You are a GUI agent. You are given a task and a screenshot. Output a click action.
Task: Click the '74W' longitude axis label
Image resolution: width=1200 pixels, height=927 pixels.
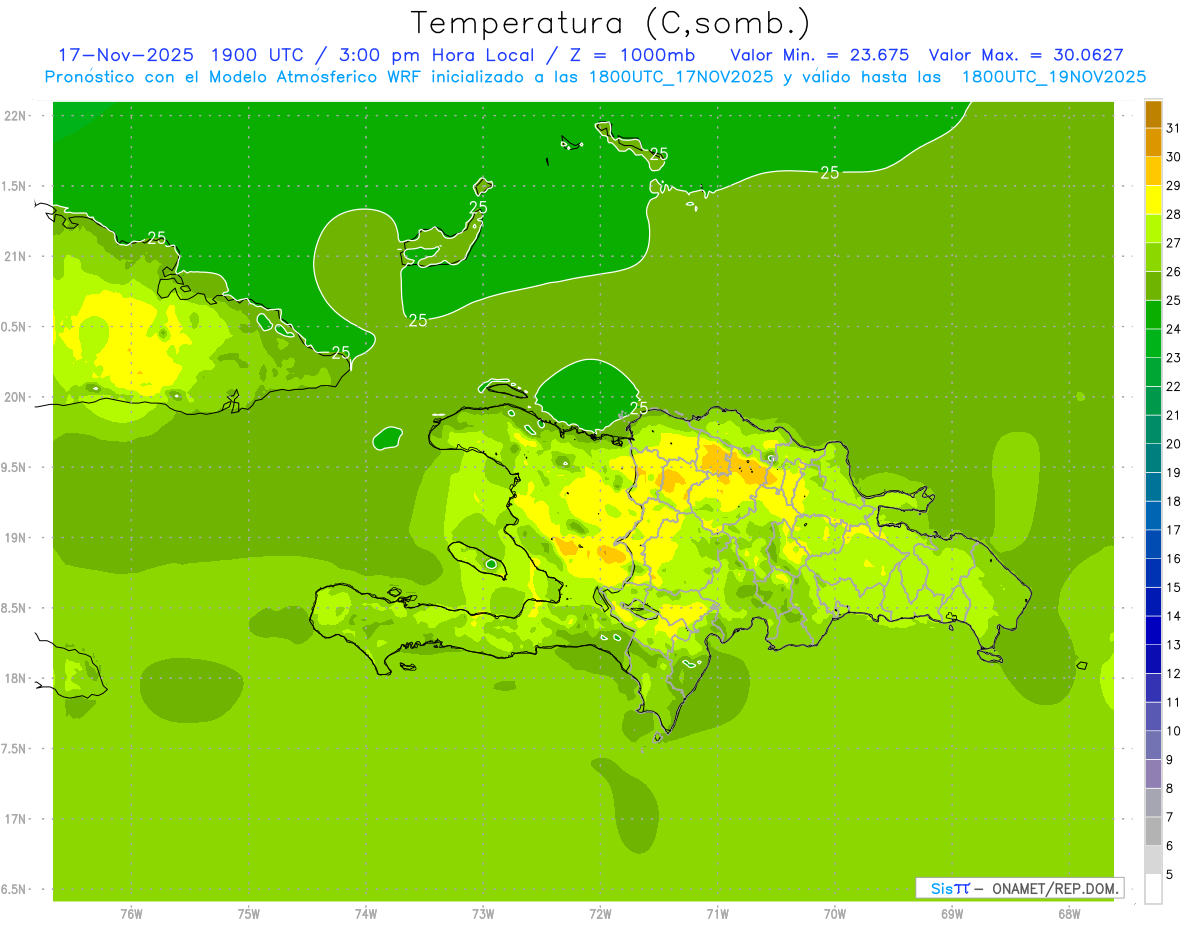click(366, 914)
